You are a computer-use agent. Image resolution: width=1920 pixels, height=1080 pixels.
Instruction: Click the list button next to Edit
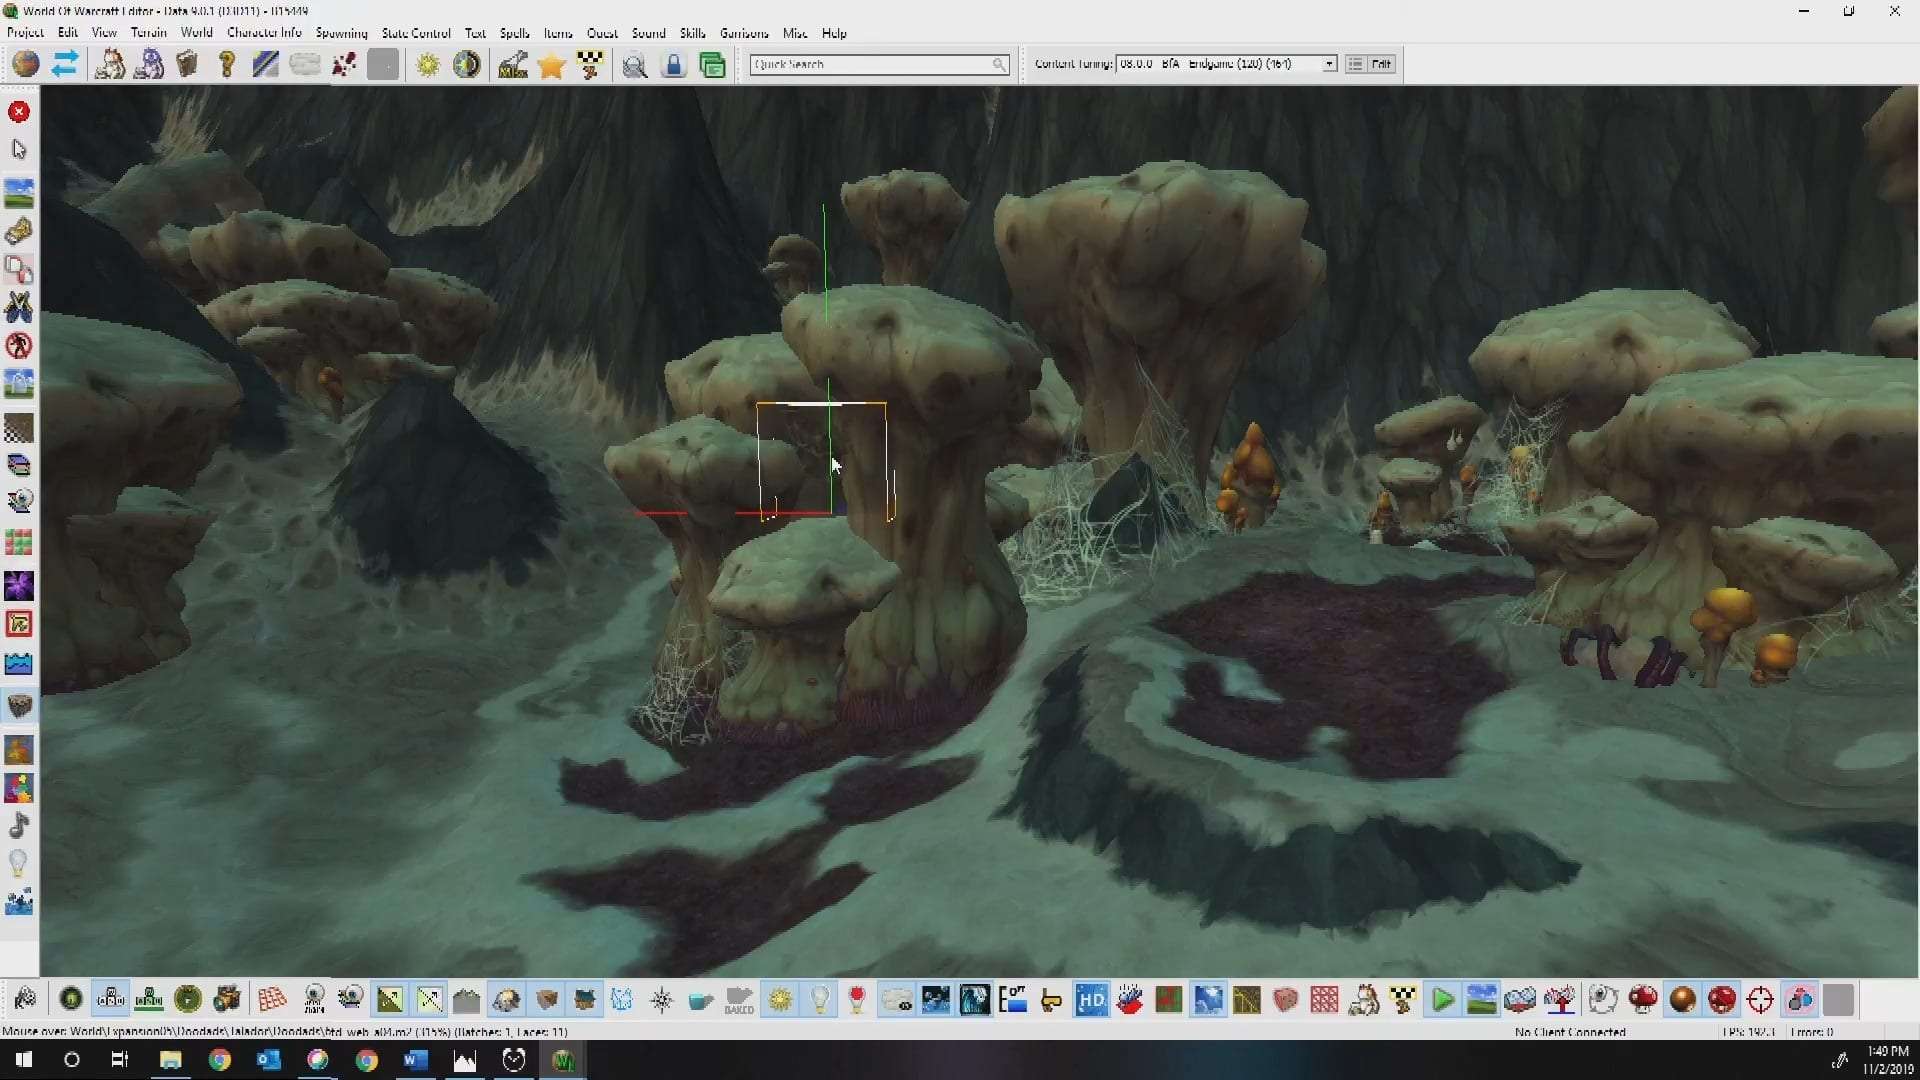(x=1355, y=64)
